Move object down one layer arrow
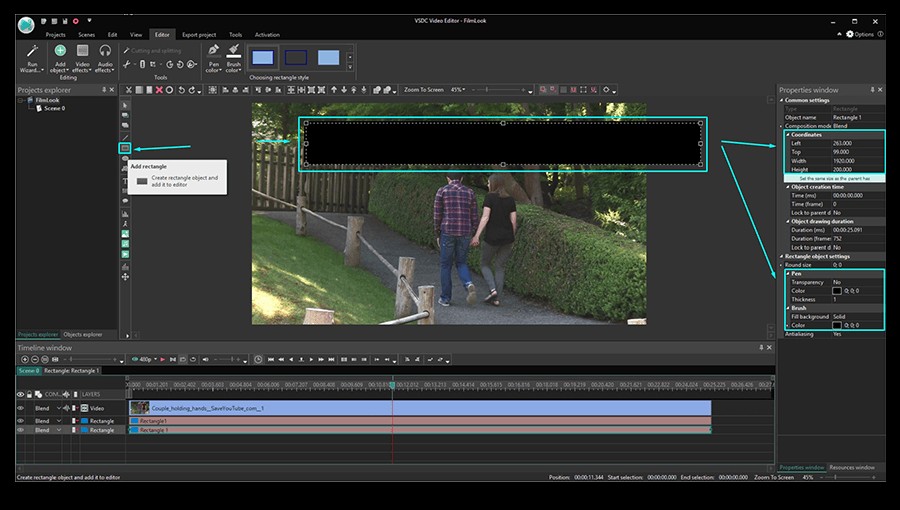The image size is (900, 510). (x=344, y=90)
